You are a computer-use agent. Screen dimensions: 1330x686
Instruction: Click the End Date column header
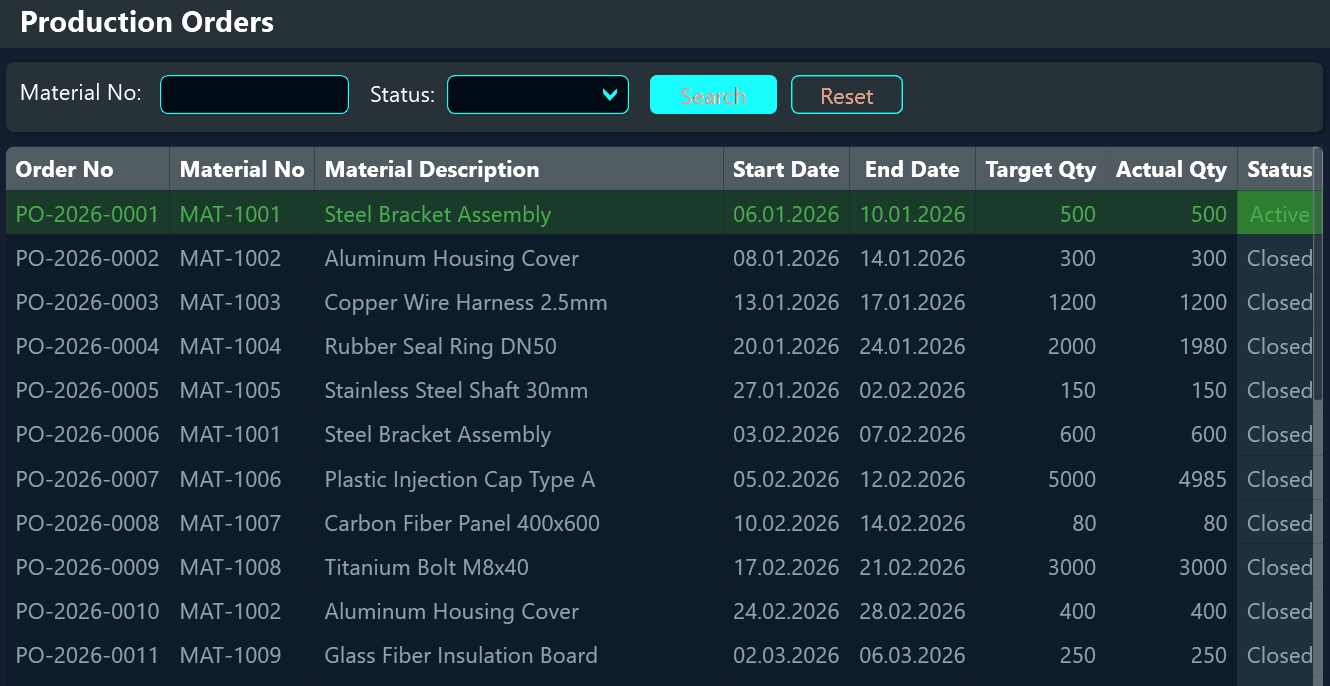[912, 169]
